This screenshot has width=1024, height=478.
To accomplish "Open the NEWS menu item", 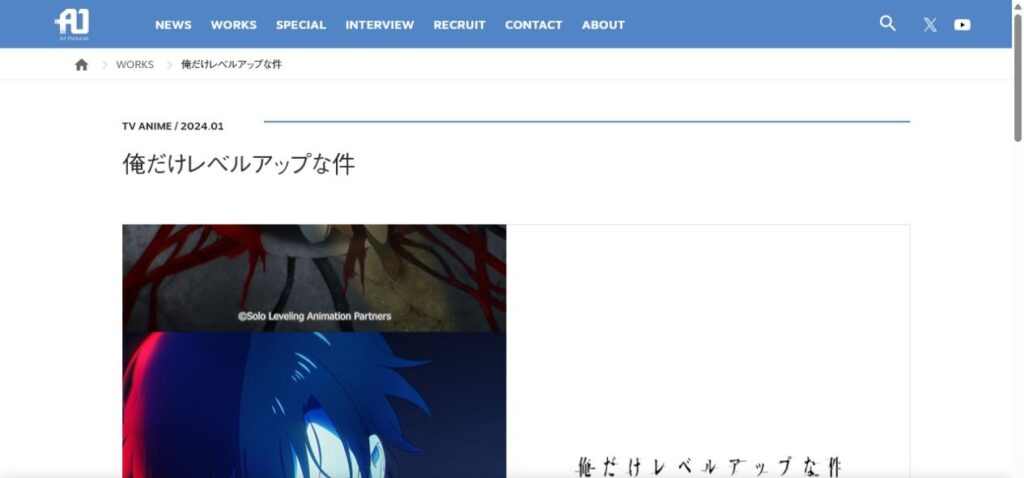I will 173,25.
